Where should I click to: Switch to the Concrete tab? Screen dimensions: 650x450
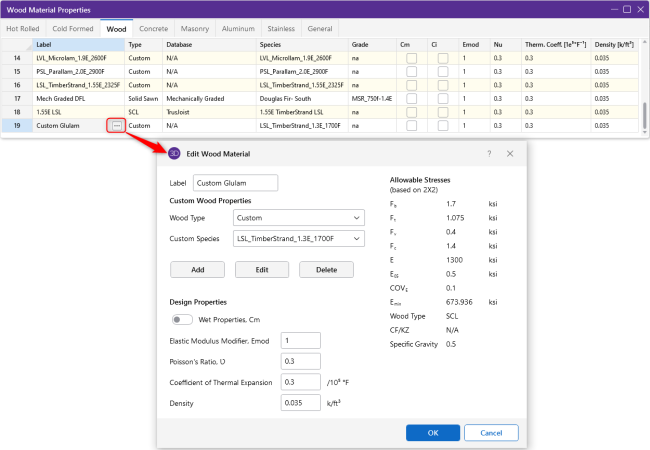click(151, 29)
